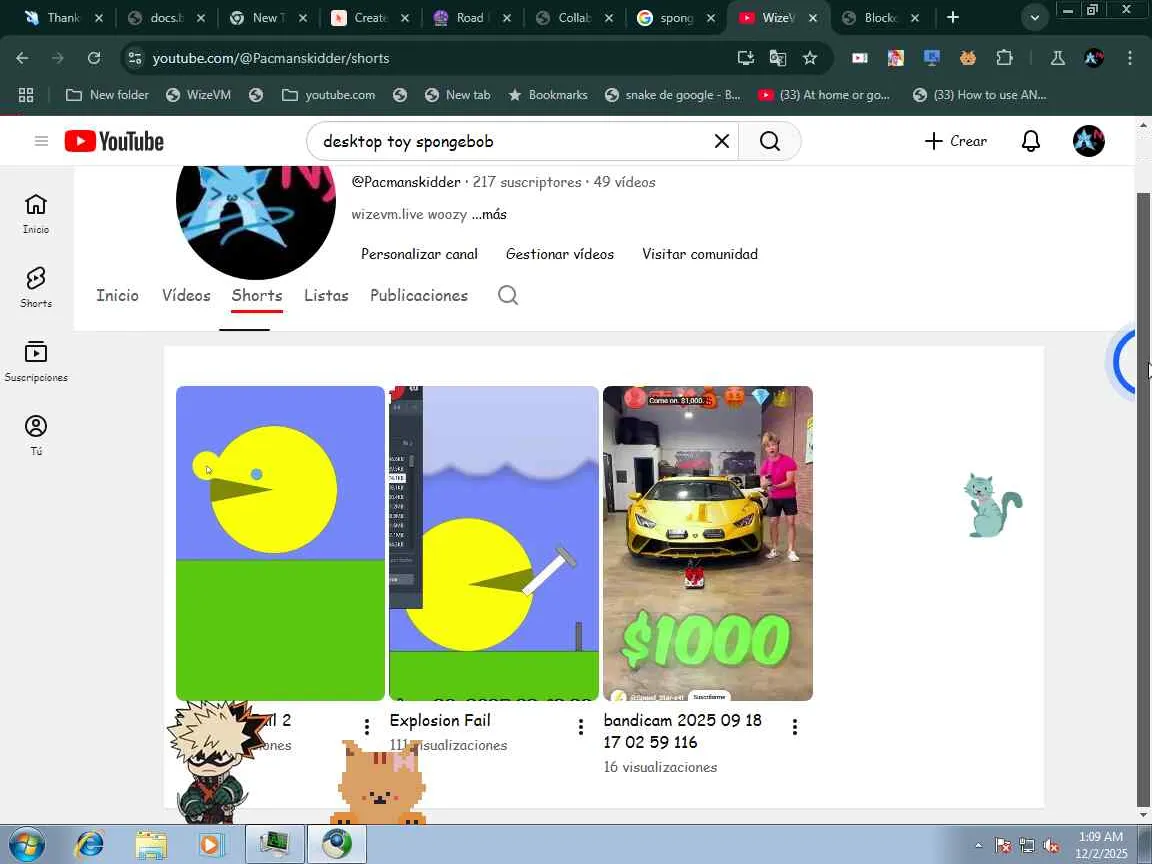
Task: Navigate back in the browser
Action: click(22, 58)
